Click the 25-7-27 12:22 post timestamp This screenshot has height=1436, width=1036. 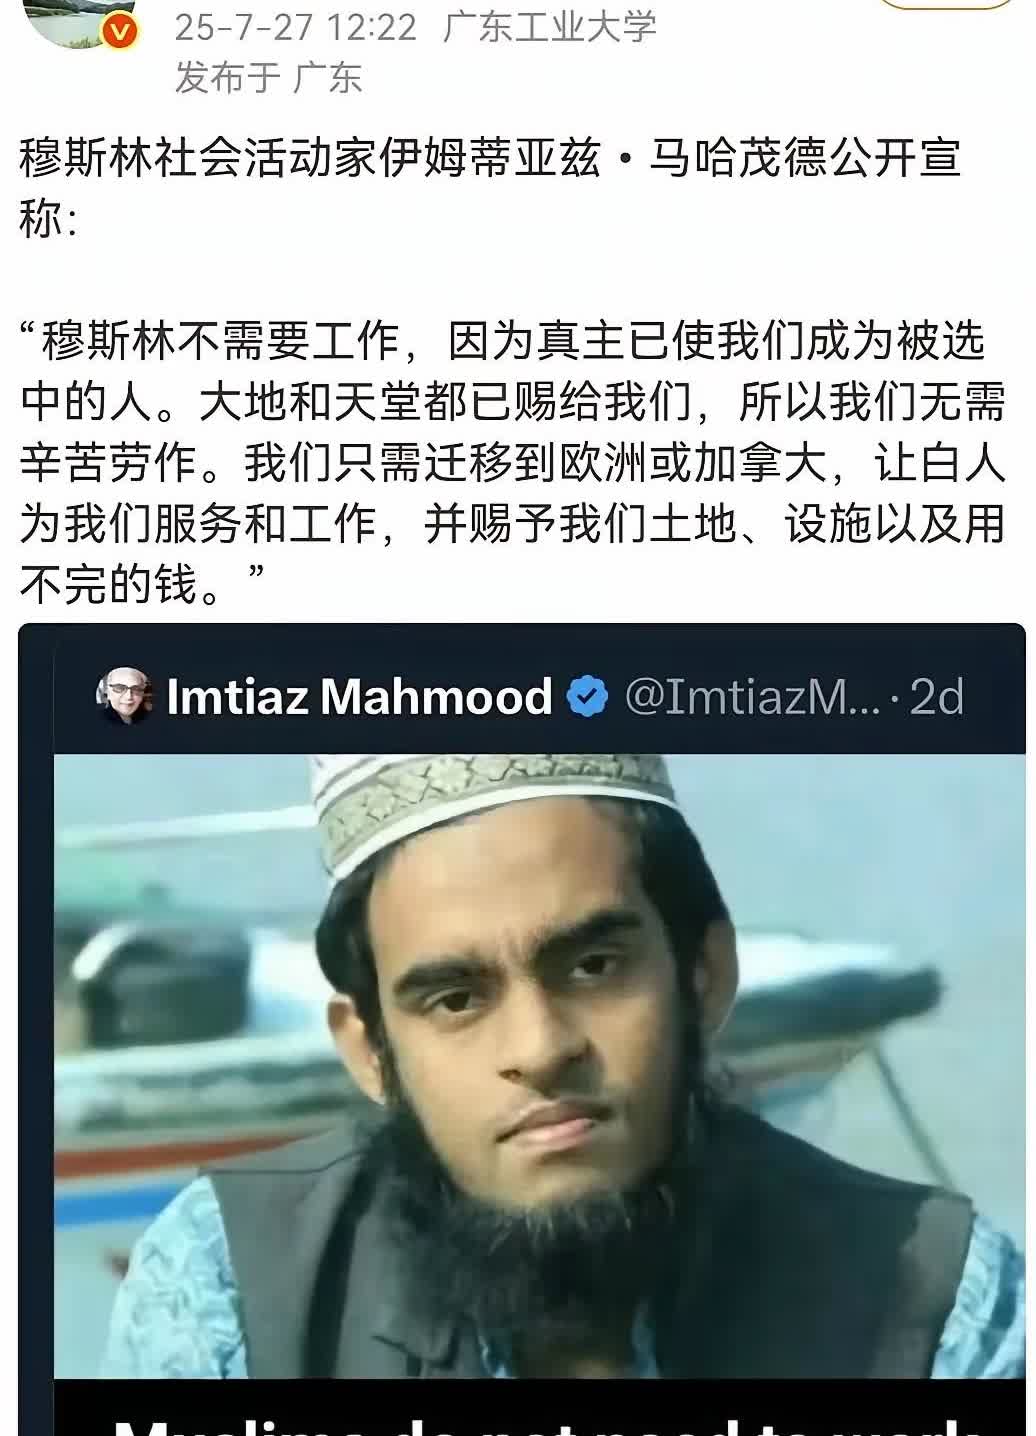point(295,27)
